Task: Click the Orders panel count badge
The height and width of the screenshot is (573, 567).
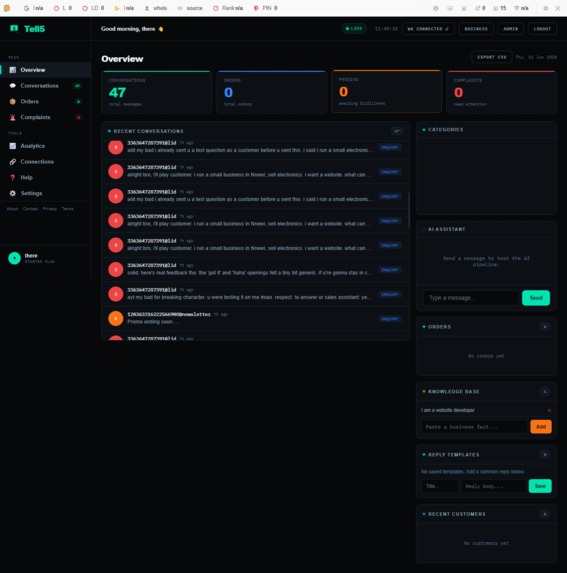Action: tap(545, 327)
